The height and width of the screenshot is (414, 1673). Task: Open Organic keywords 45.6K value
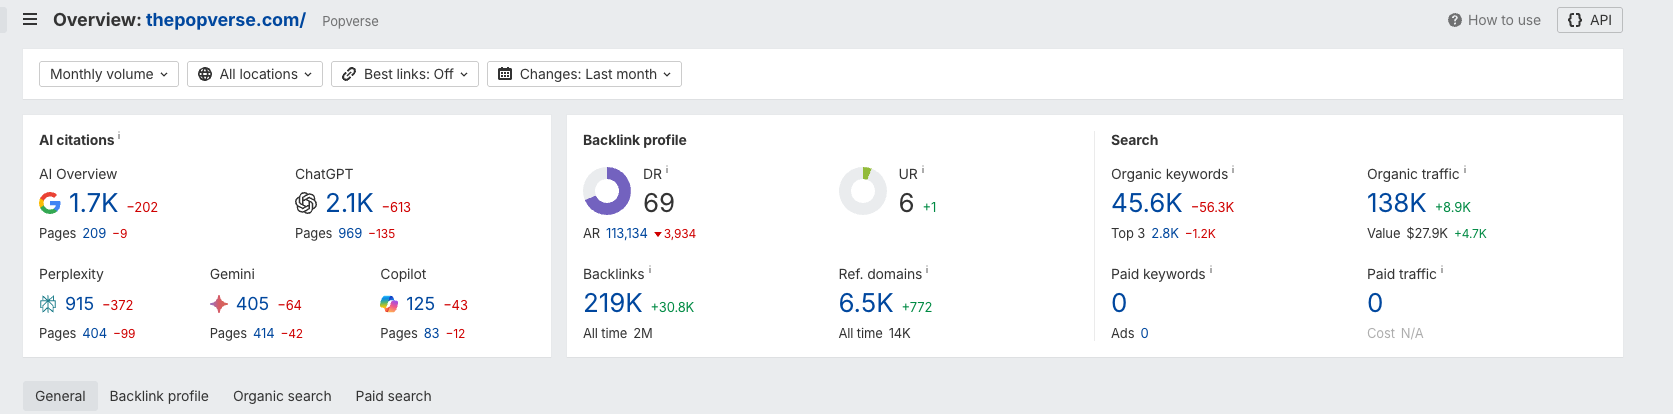click(1147, 203)
